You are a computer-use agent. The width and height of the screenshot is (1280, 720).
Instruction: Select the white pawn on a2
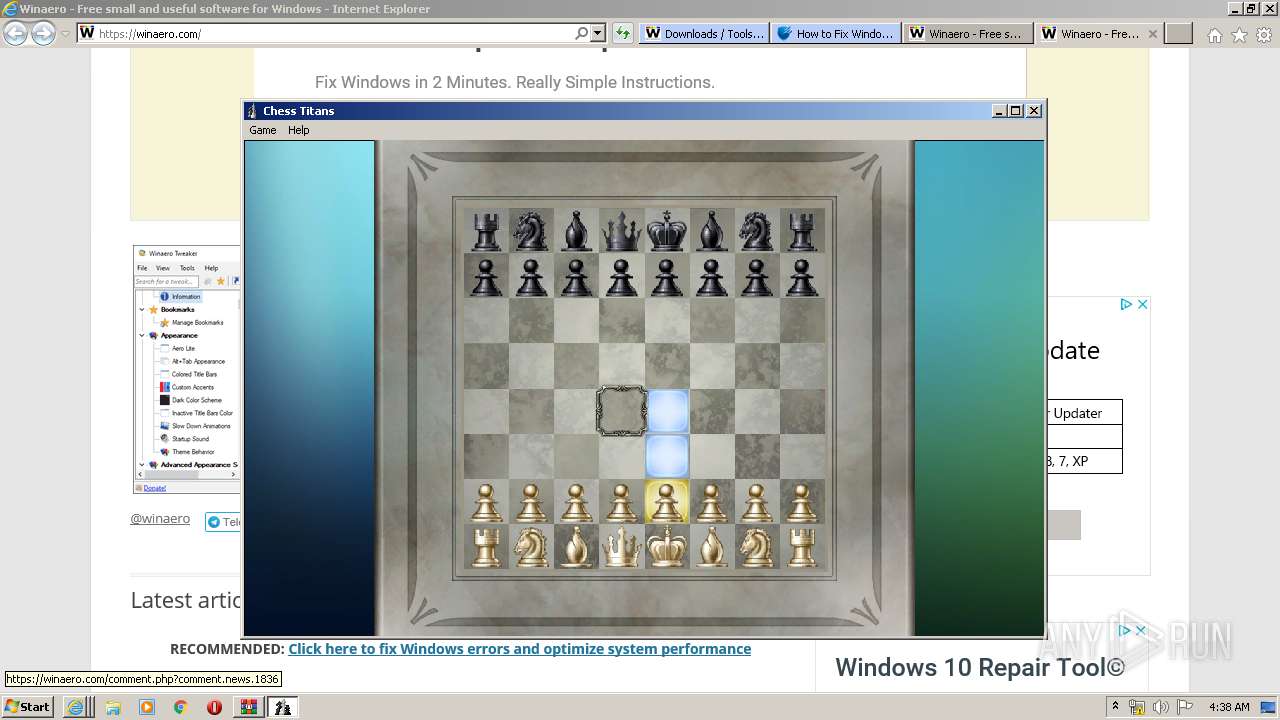tap(487, 502)
